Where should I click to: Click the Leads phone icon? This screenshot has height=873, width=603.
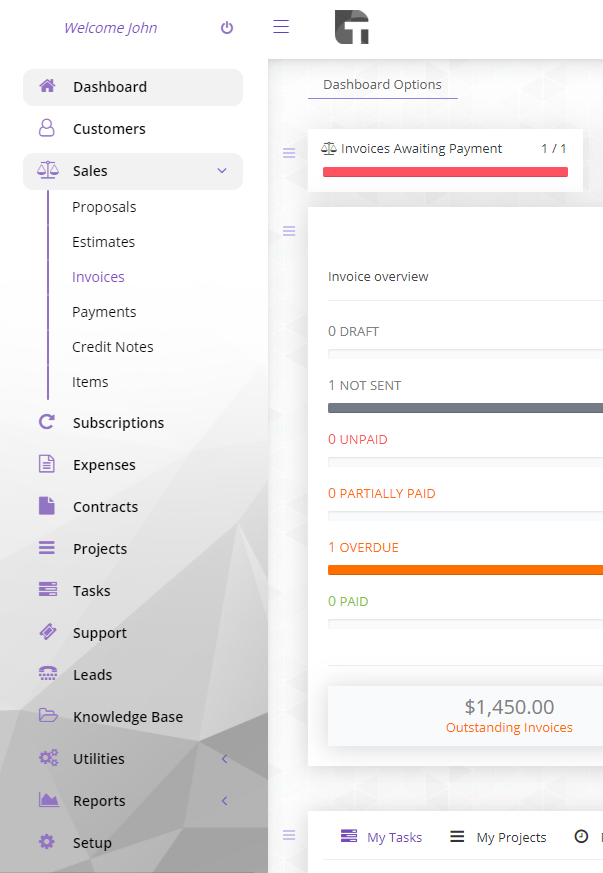pyautogui.click(x=47, y=674)
